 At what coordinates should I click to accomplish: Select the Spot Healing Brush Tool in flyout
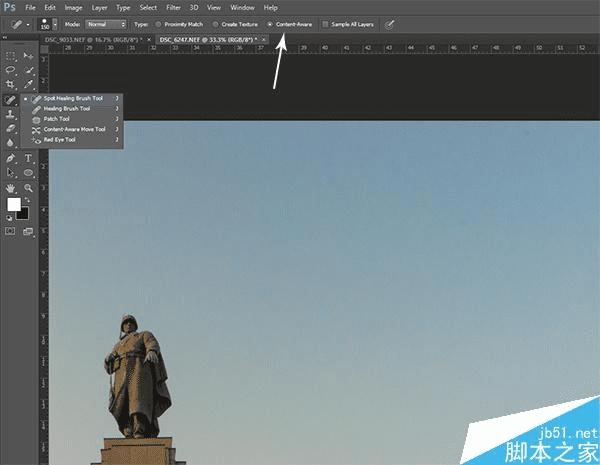72,98
